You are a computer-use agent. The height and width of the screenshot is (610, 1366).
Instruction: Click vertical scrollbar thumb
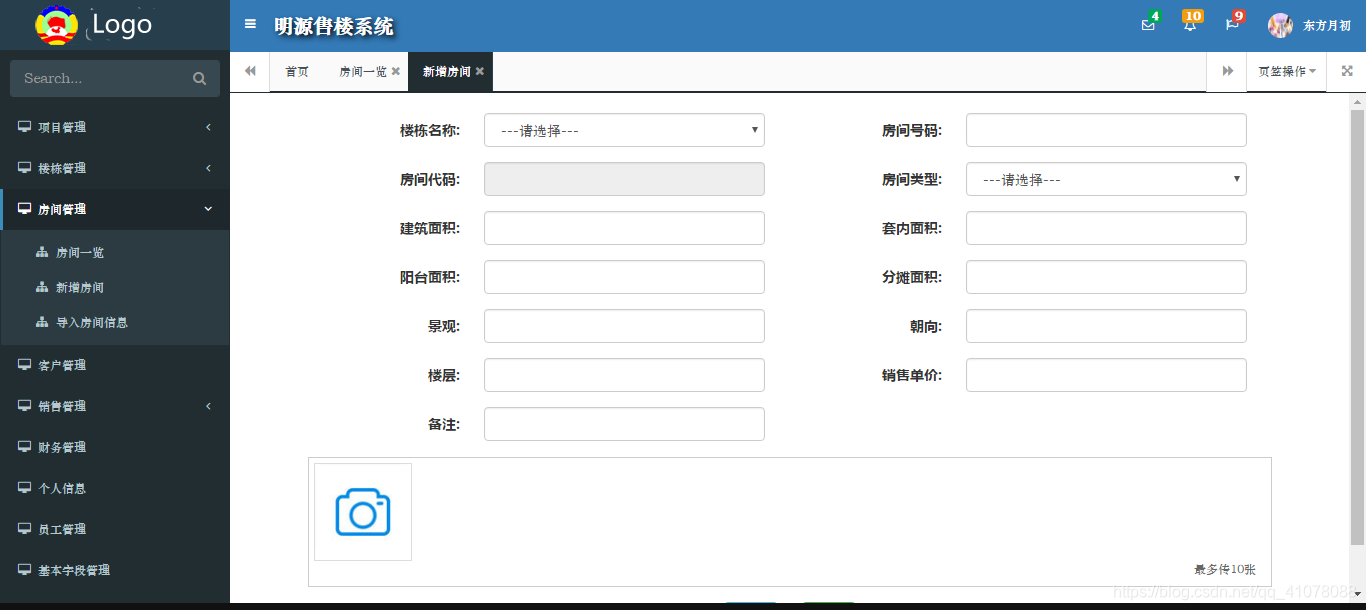(1357, 327)
